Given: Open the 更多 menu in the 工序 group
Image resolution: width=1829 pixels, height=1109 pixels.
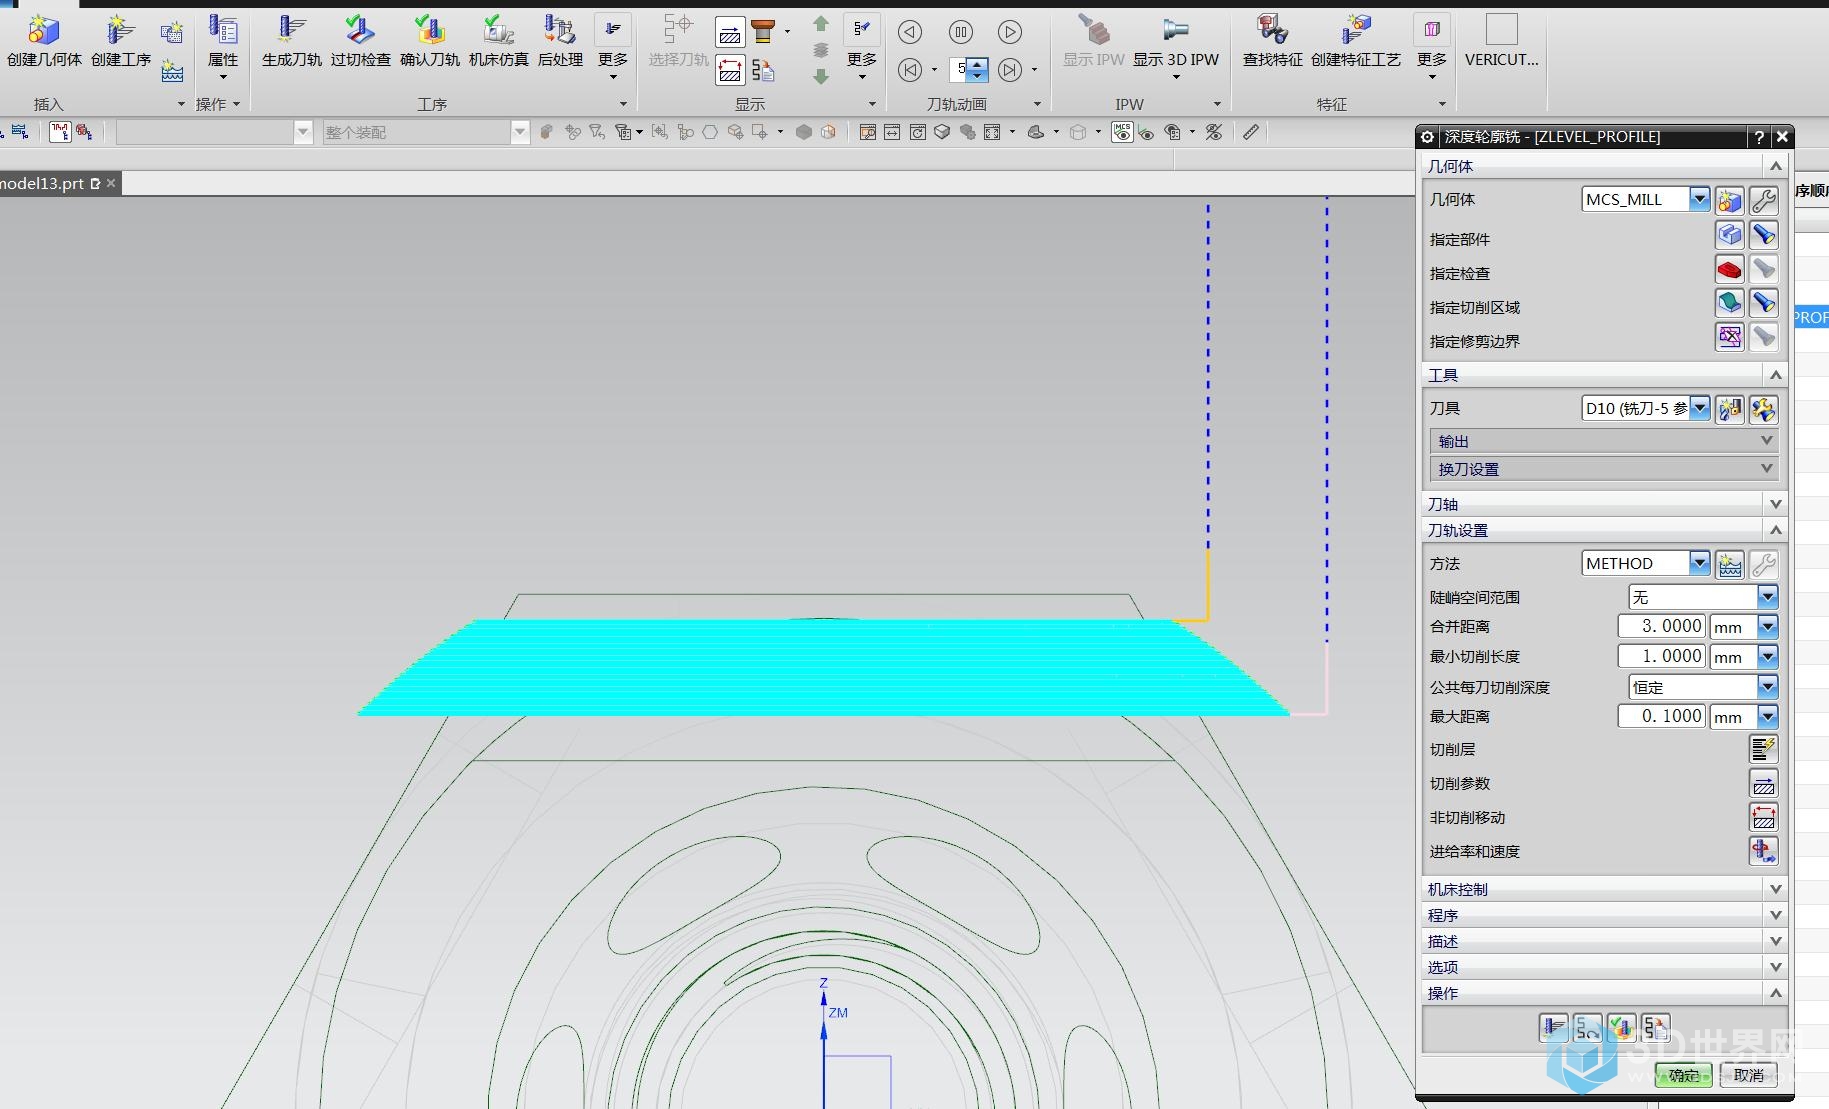Looking at the screenshot, I should (613, 46).
